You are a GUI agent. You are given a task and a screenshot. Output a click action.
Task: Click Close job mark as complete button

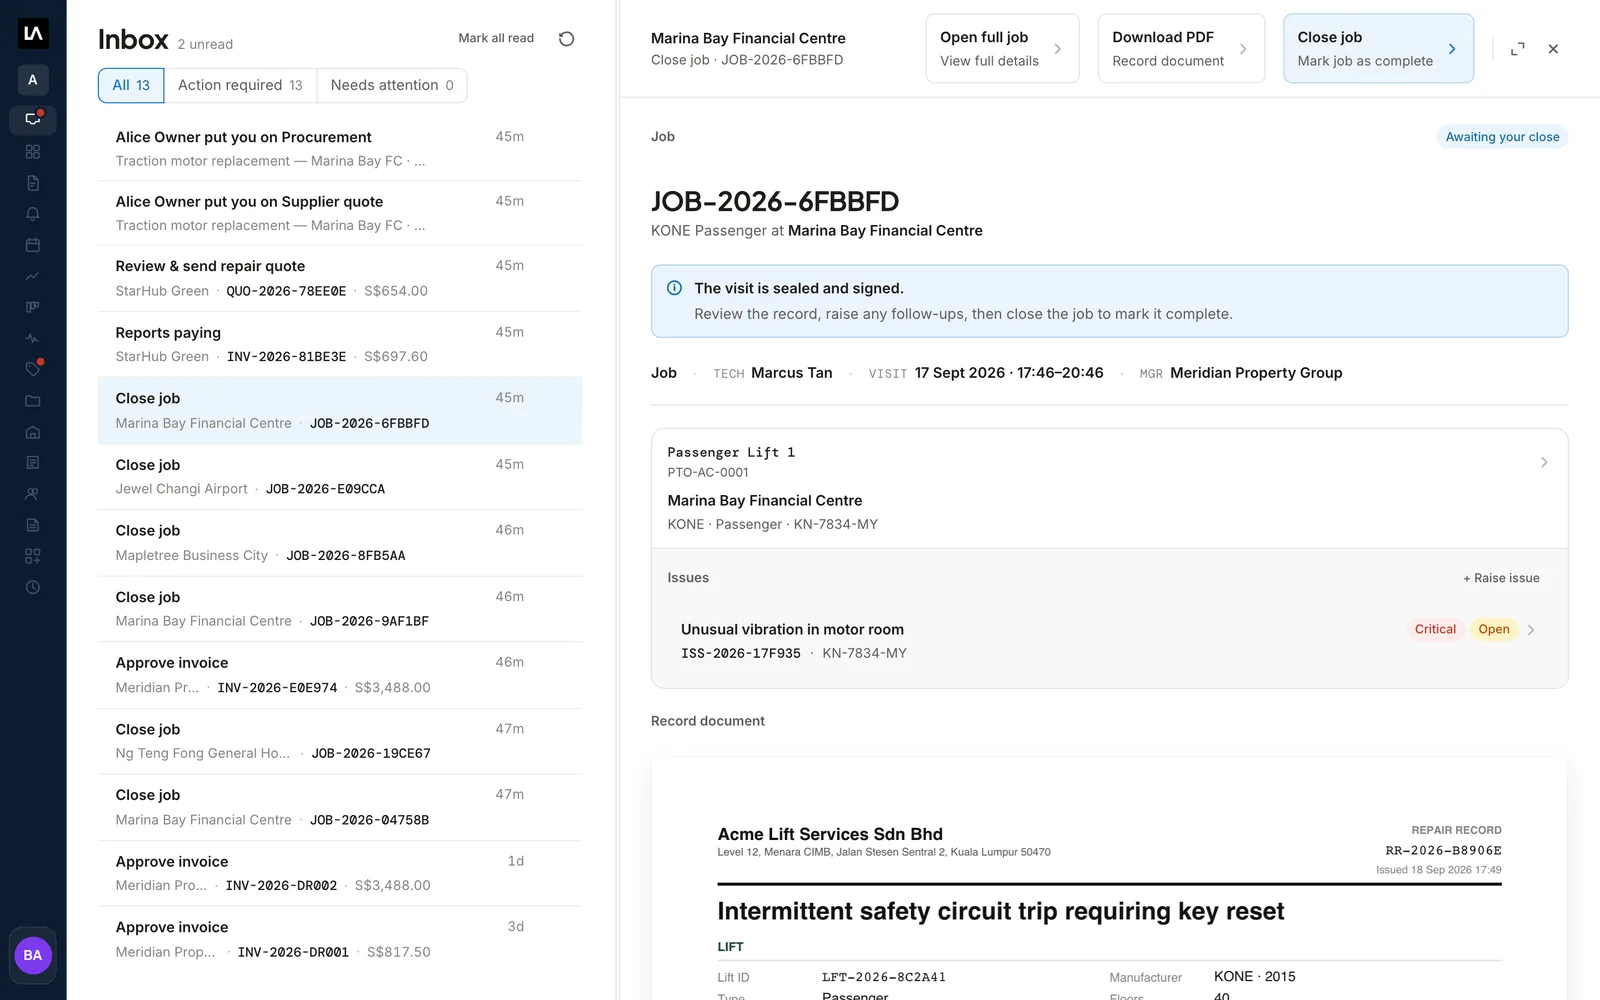[x=1378, y=48]
